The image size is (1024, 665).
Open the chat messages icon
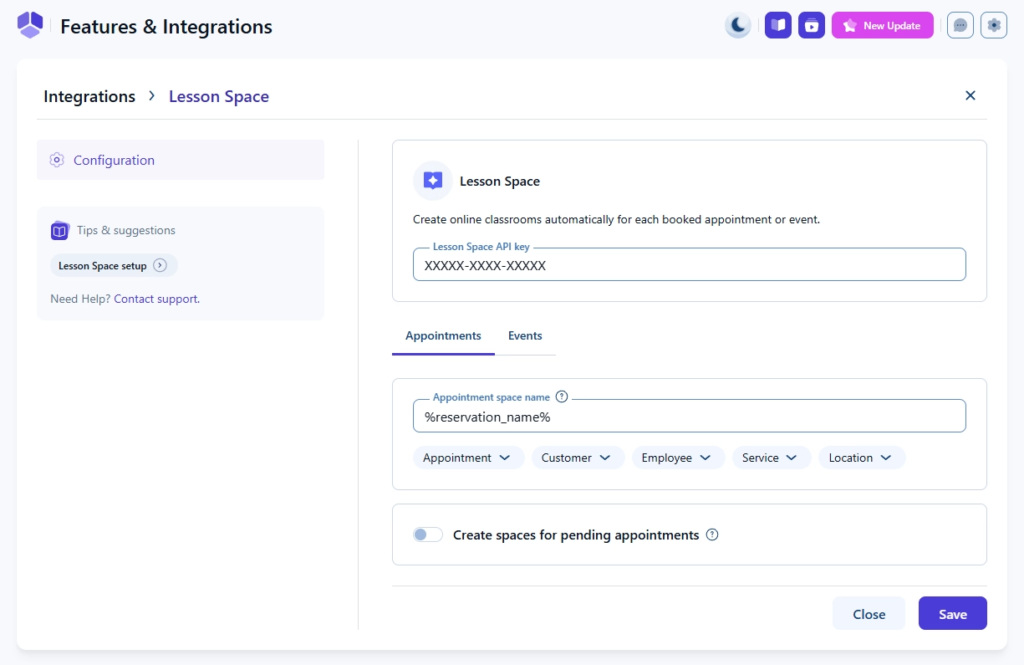tap(960, 25)
